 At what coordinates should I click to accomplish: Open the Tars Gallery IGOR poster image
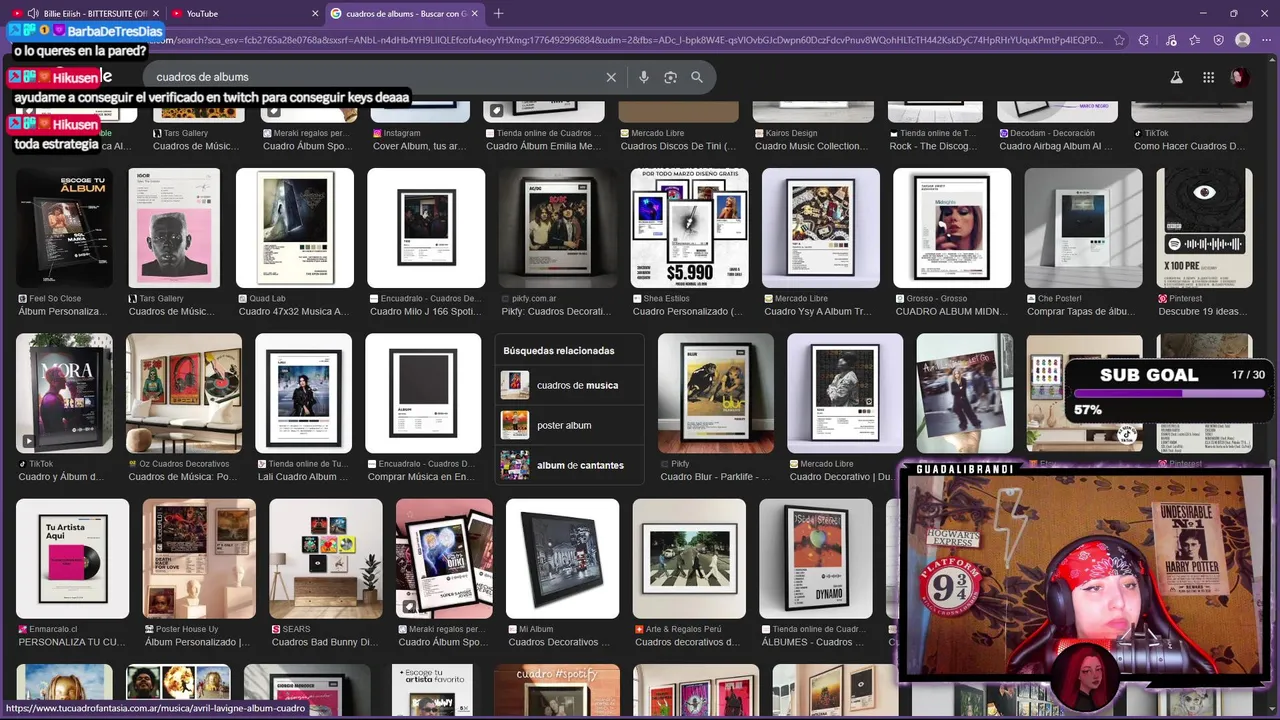[174, 228]
